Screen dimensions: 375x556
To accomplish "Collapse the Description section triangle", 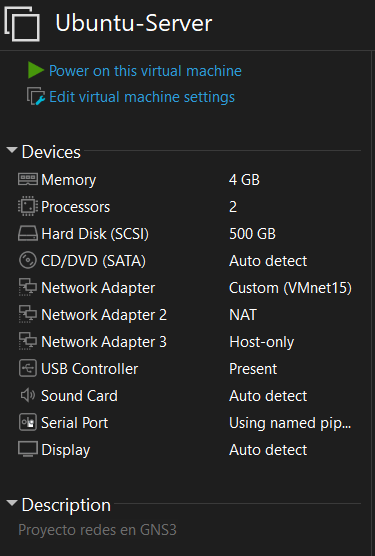I will click(x=12, y=503).
